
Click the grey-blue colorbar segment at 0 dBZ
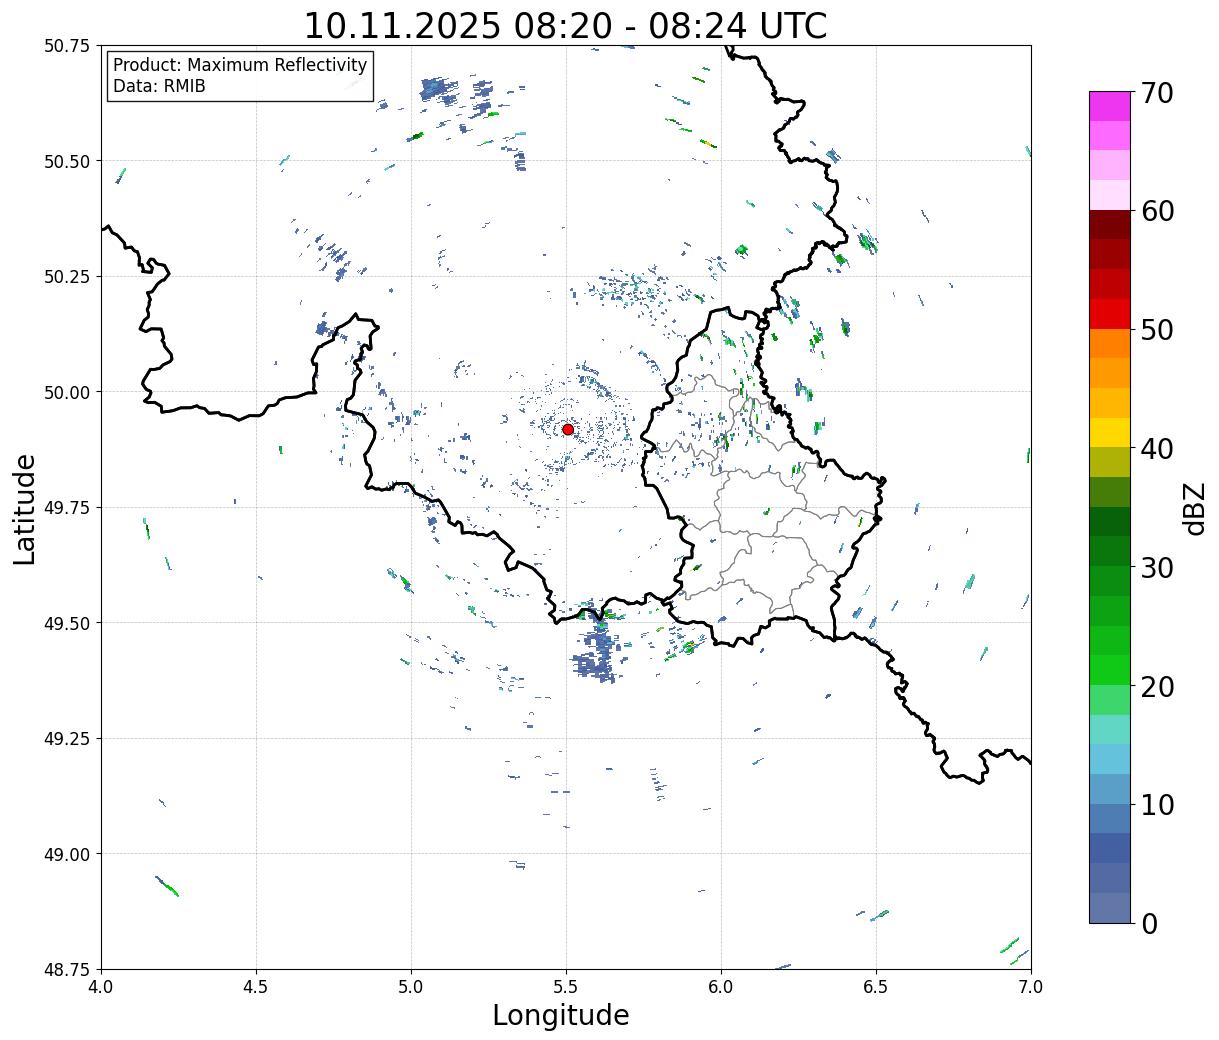click(1109, 907)
